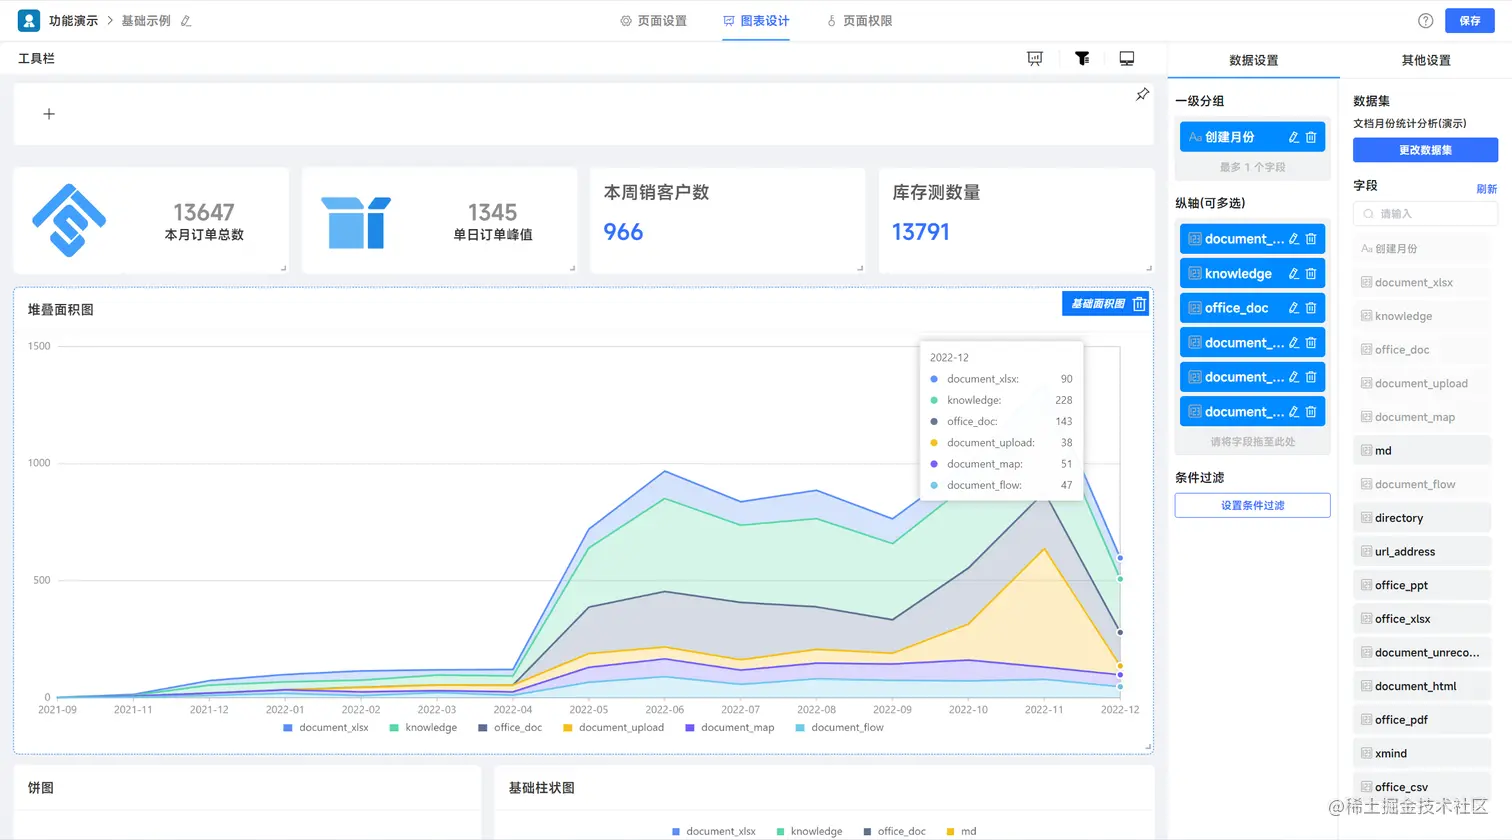Select 创建月份 in the 字段 list
Screen dimensions: 1512x840
tap(1422, 249)
